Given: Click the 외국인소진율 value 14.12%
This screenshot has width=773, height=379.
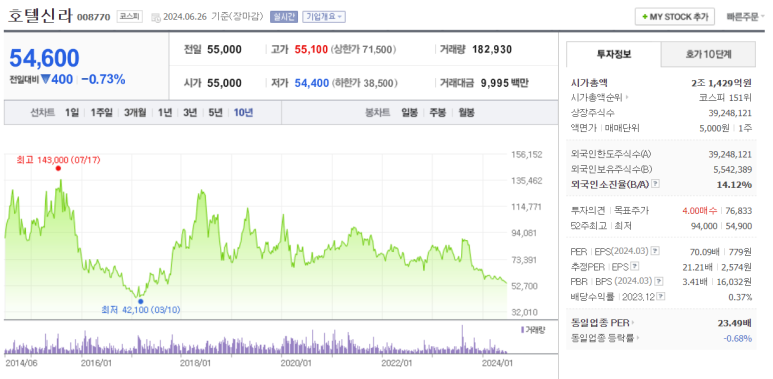Looking at the screenshot, I should 735,185.
